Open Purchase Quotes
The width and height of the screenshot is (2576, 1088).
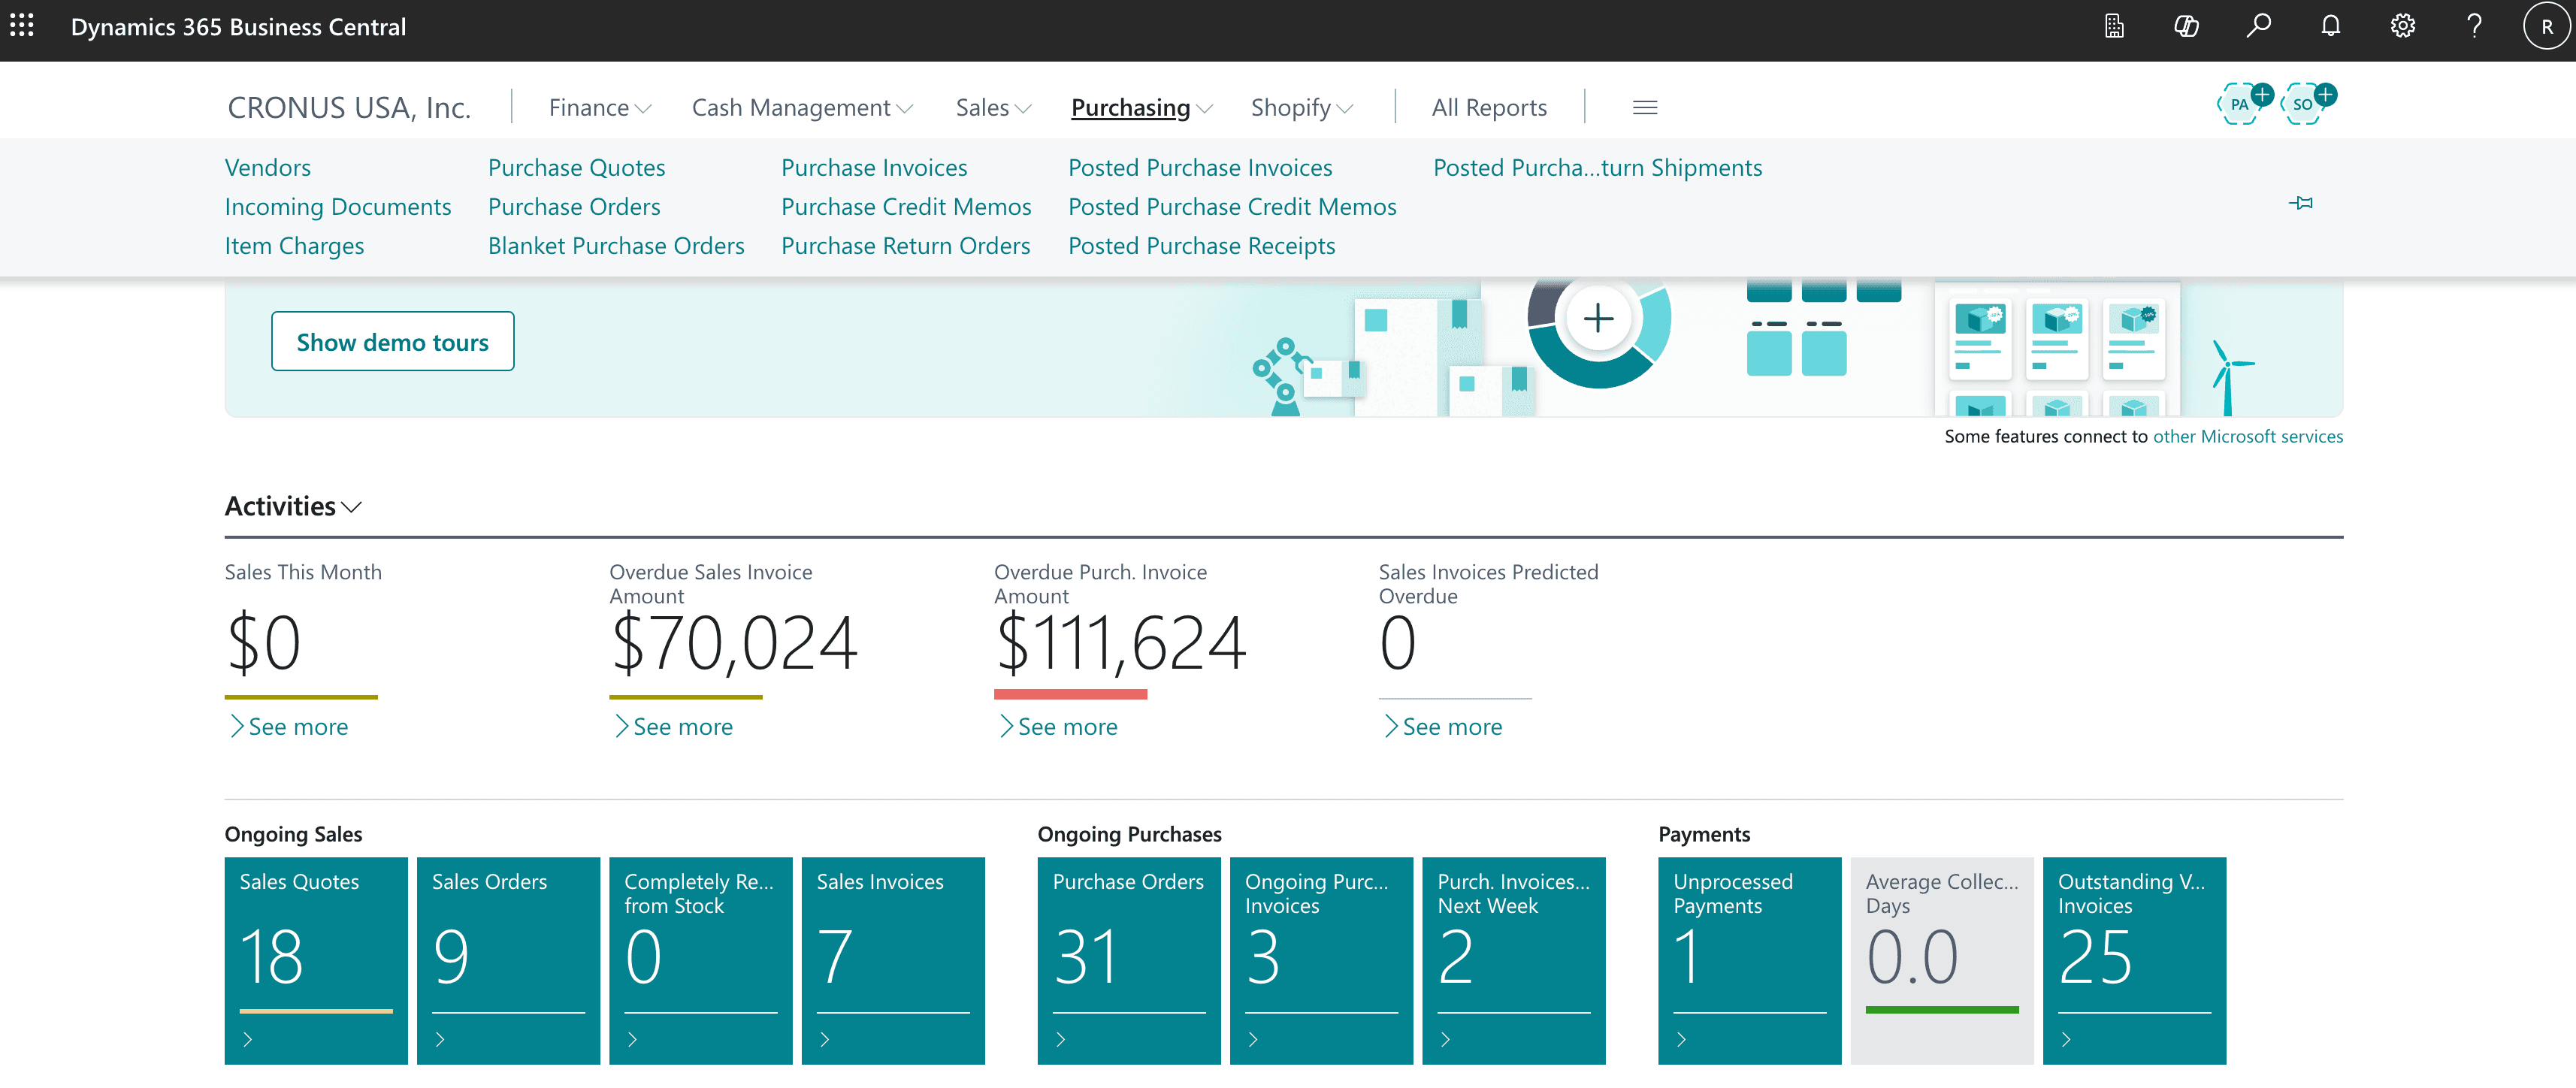tap(577, 168)
